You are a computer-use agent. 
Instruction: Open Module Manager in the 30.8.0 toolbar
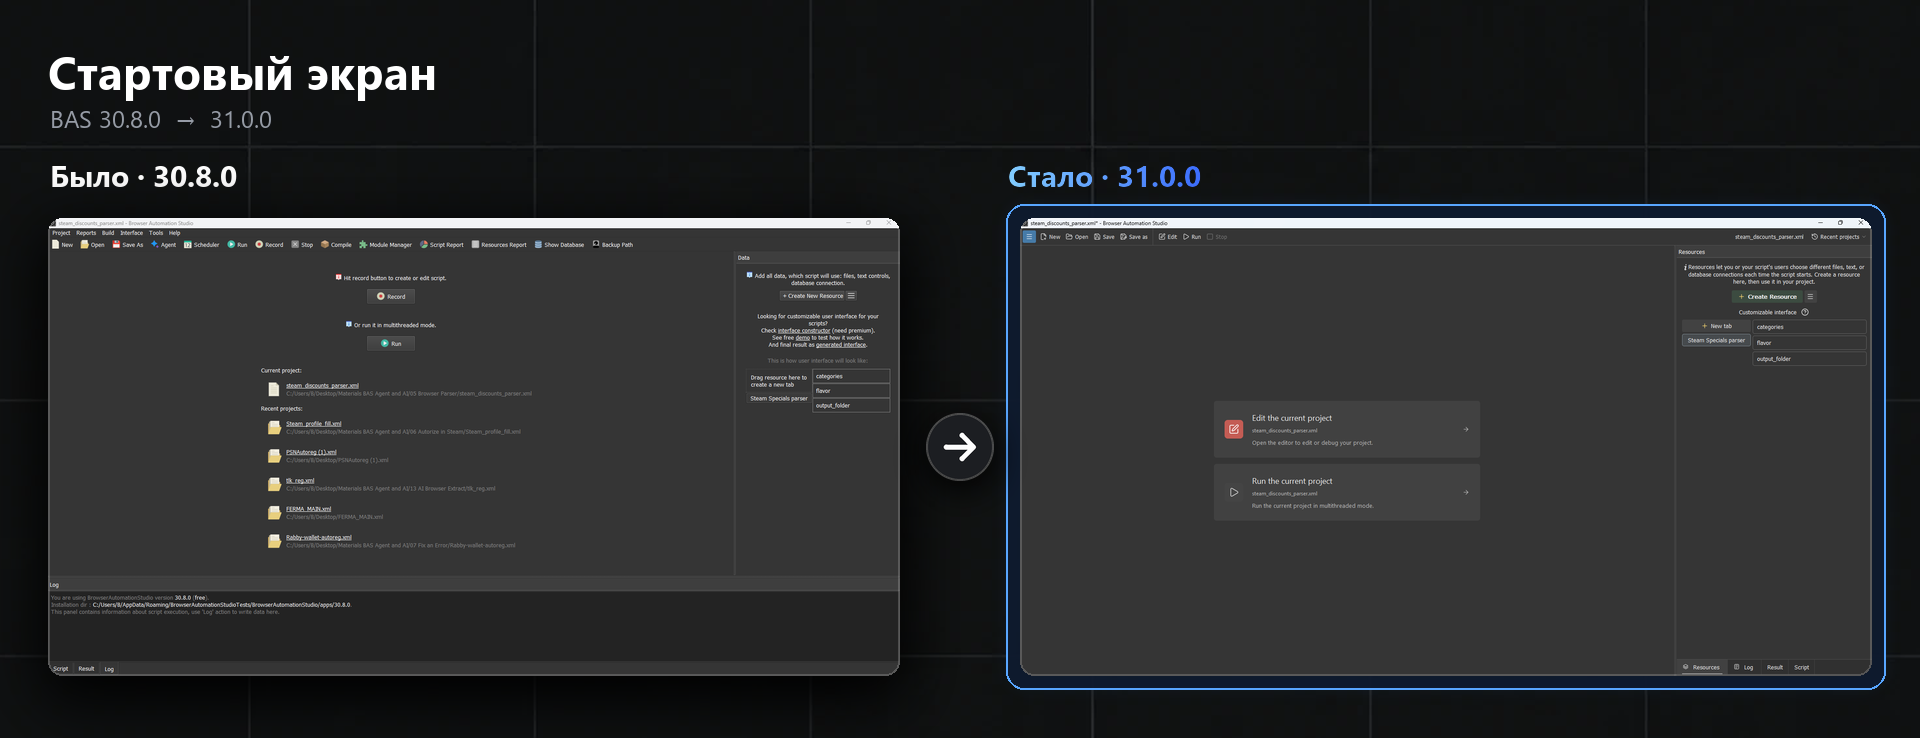point(385,244)
